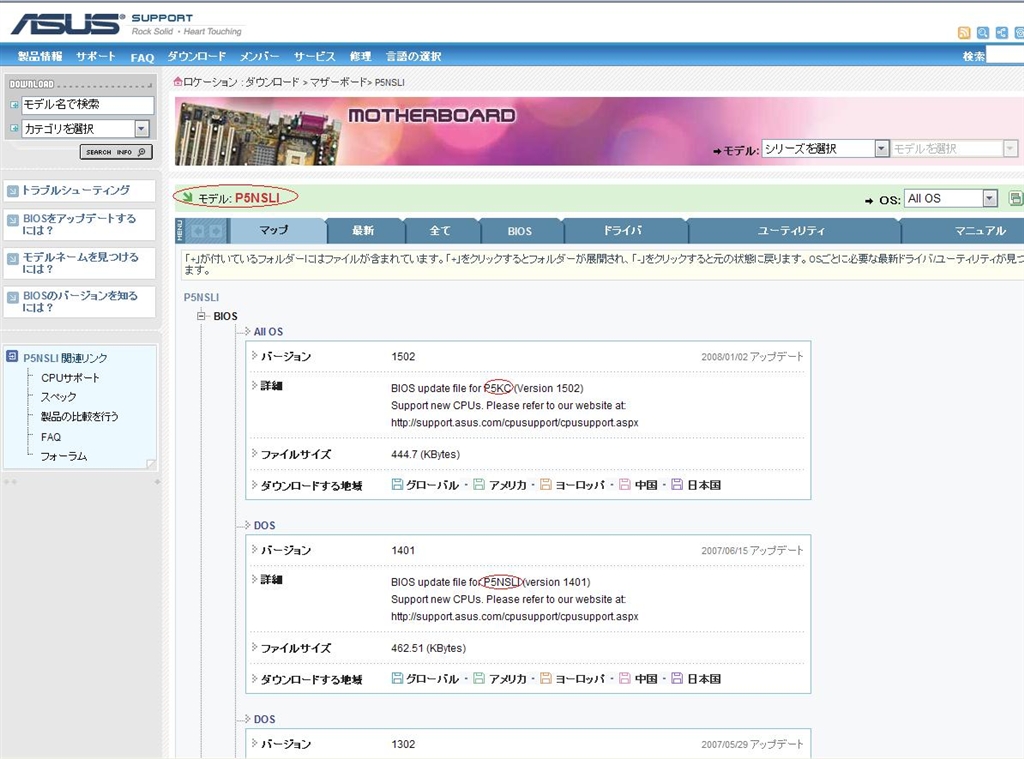Open the 製品の比較を行う link
1024x759 pixels.
(79, 416)
